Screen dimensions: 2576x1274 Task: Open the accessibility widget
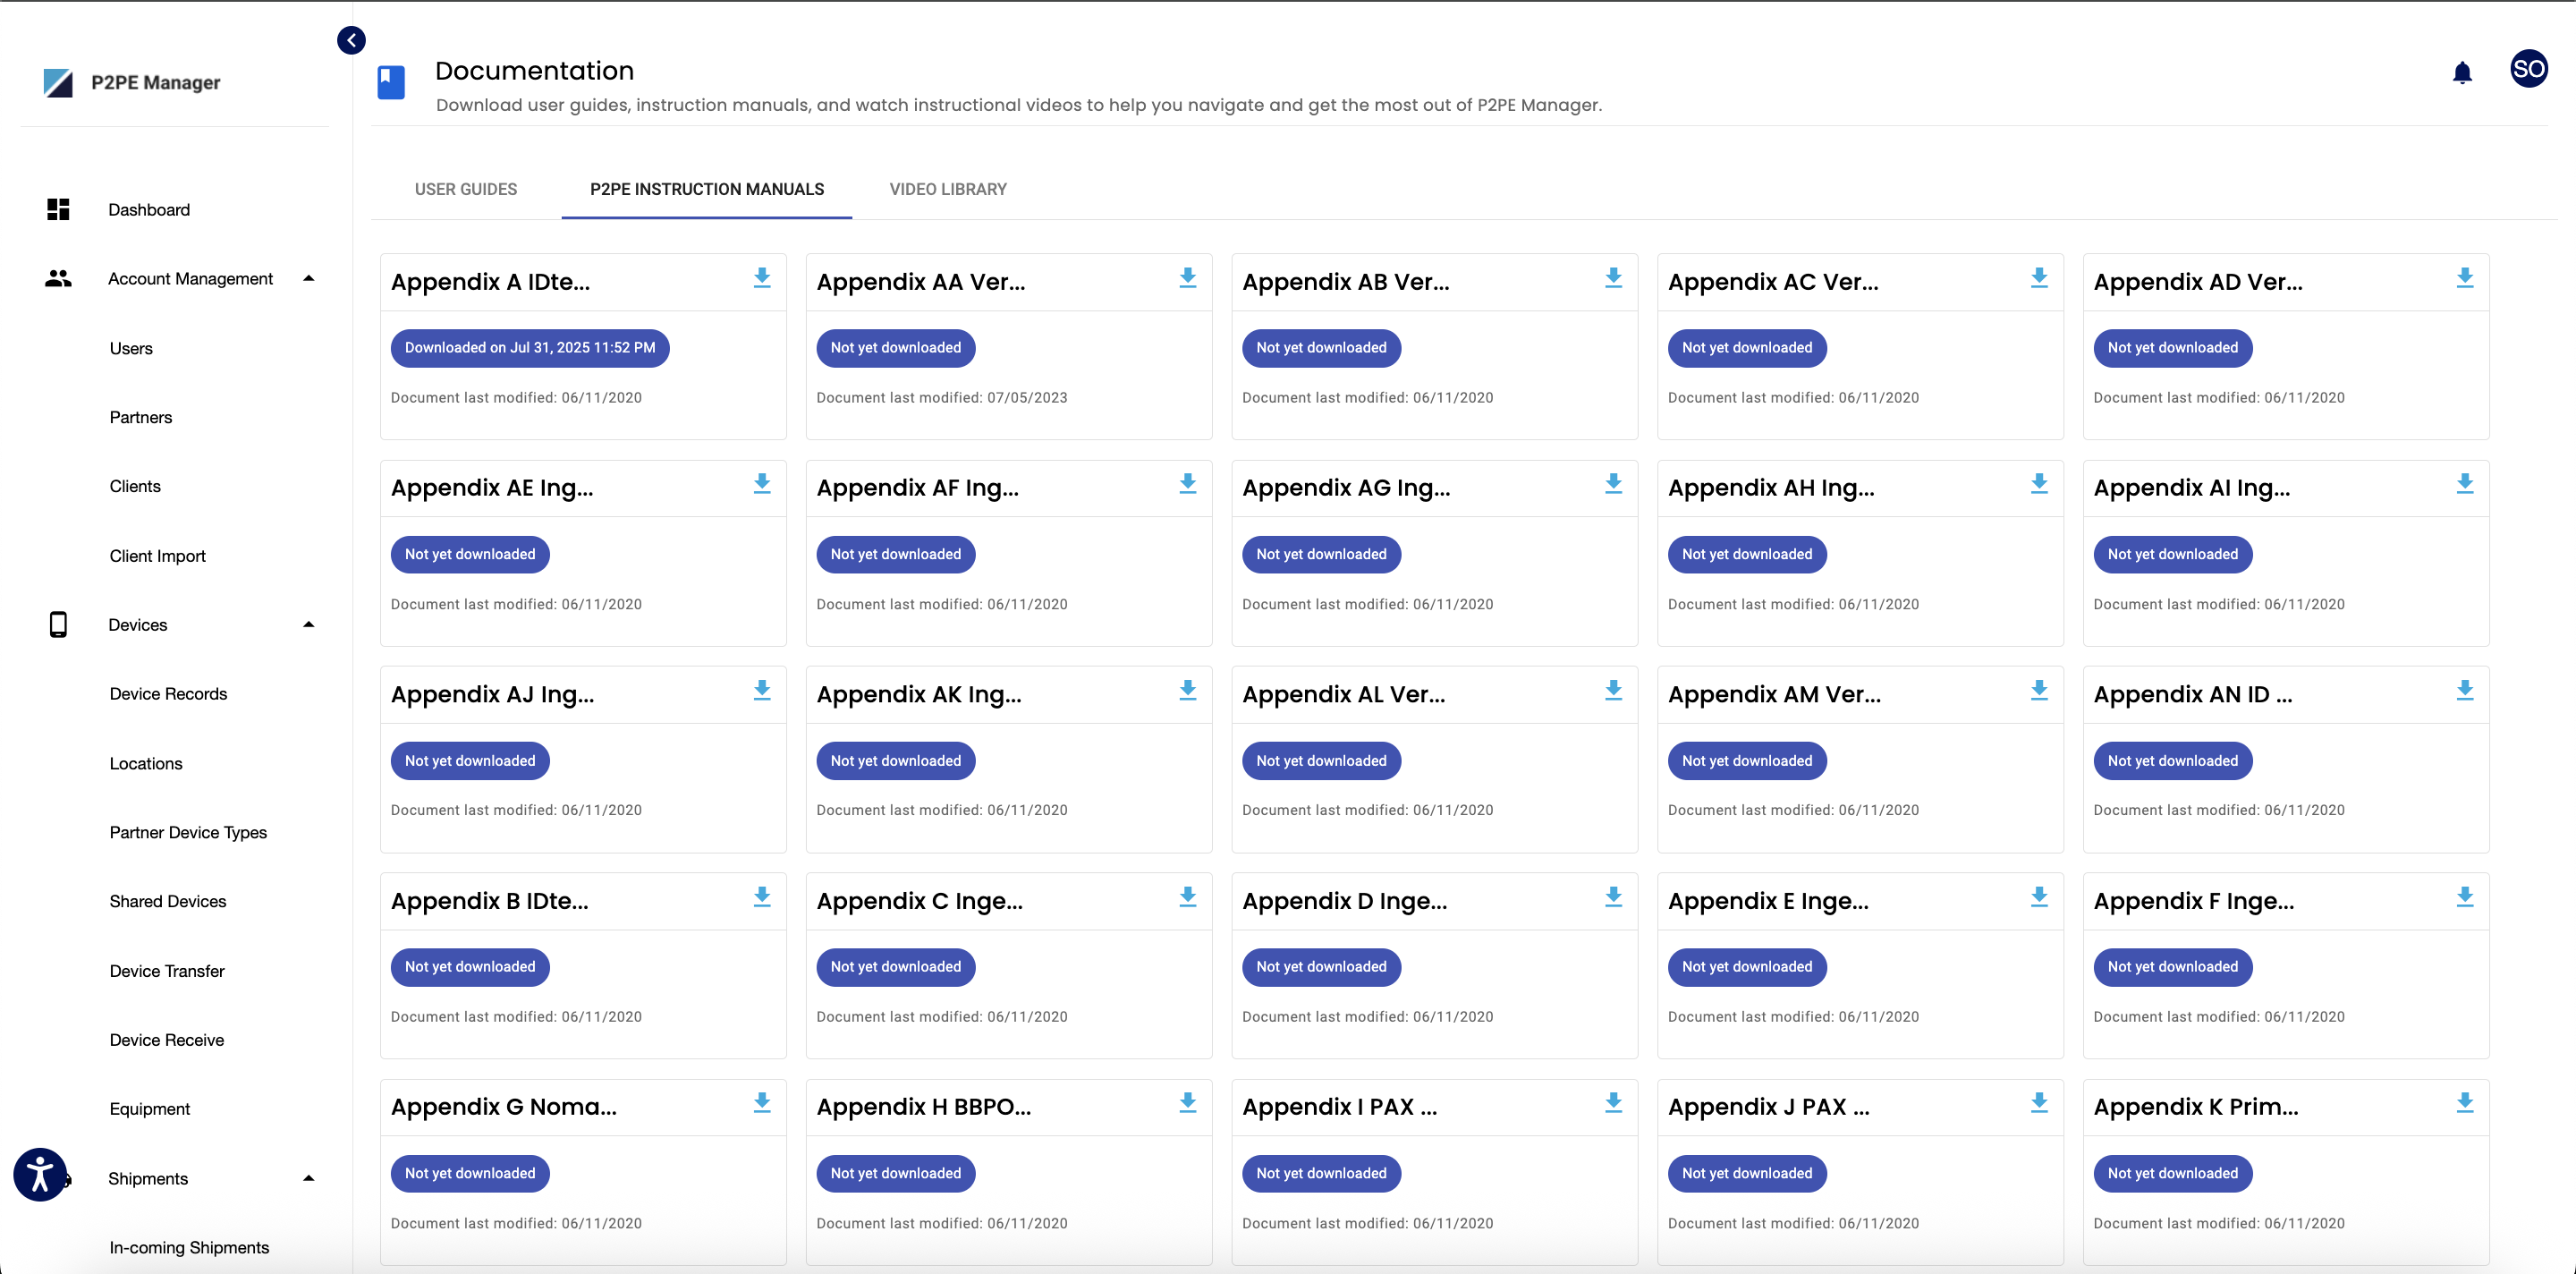click(x=40, y=1174)
